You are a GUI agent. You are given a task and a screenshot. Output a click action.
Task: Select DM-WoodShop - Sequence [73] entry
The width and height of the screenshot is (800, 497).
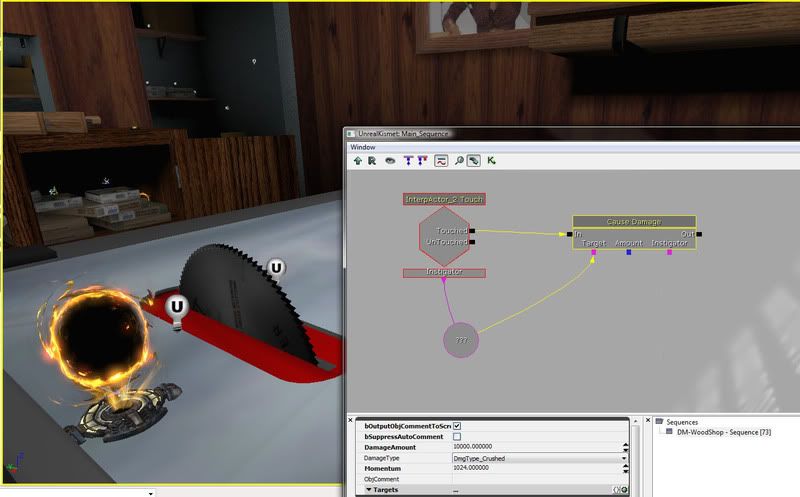[x=724, y=432]
